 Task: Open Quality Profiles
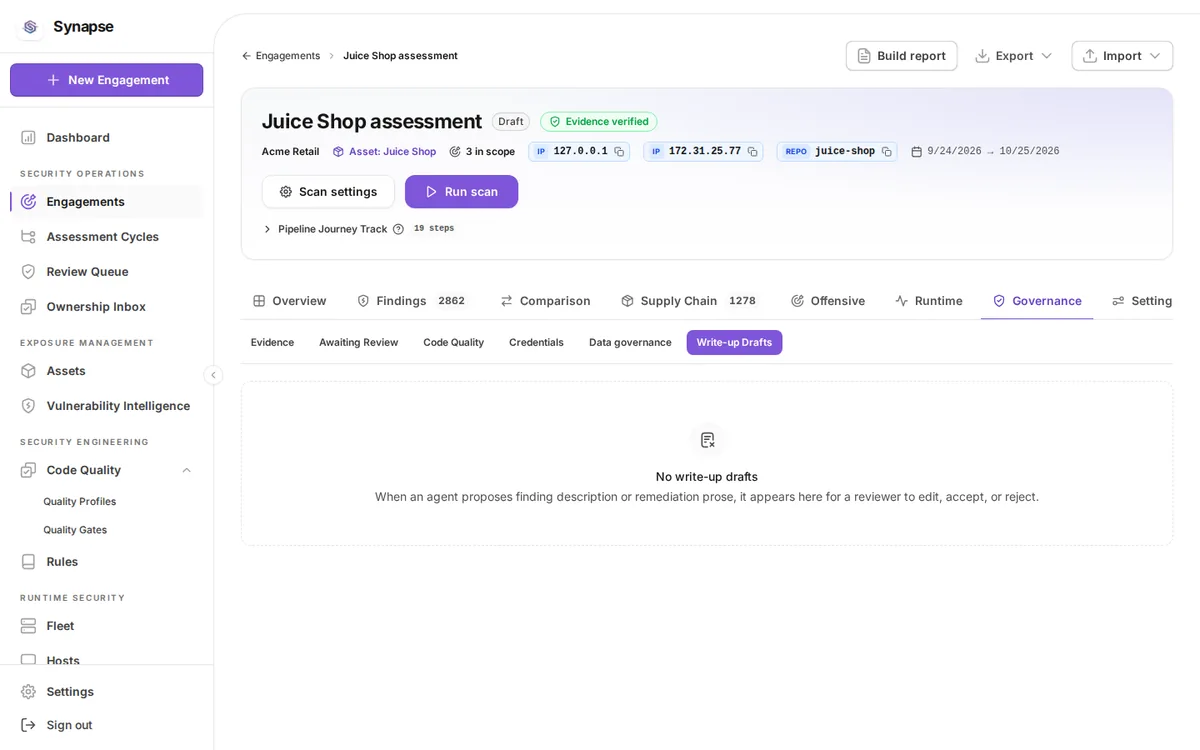click(79, 501)
